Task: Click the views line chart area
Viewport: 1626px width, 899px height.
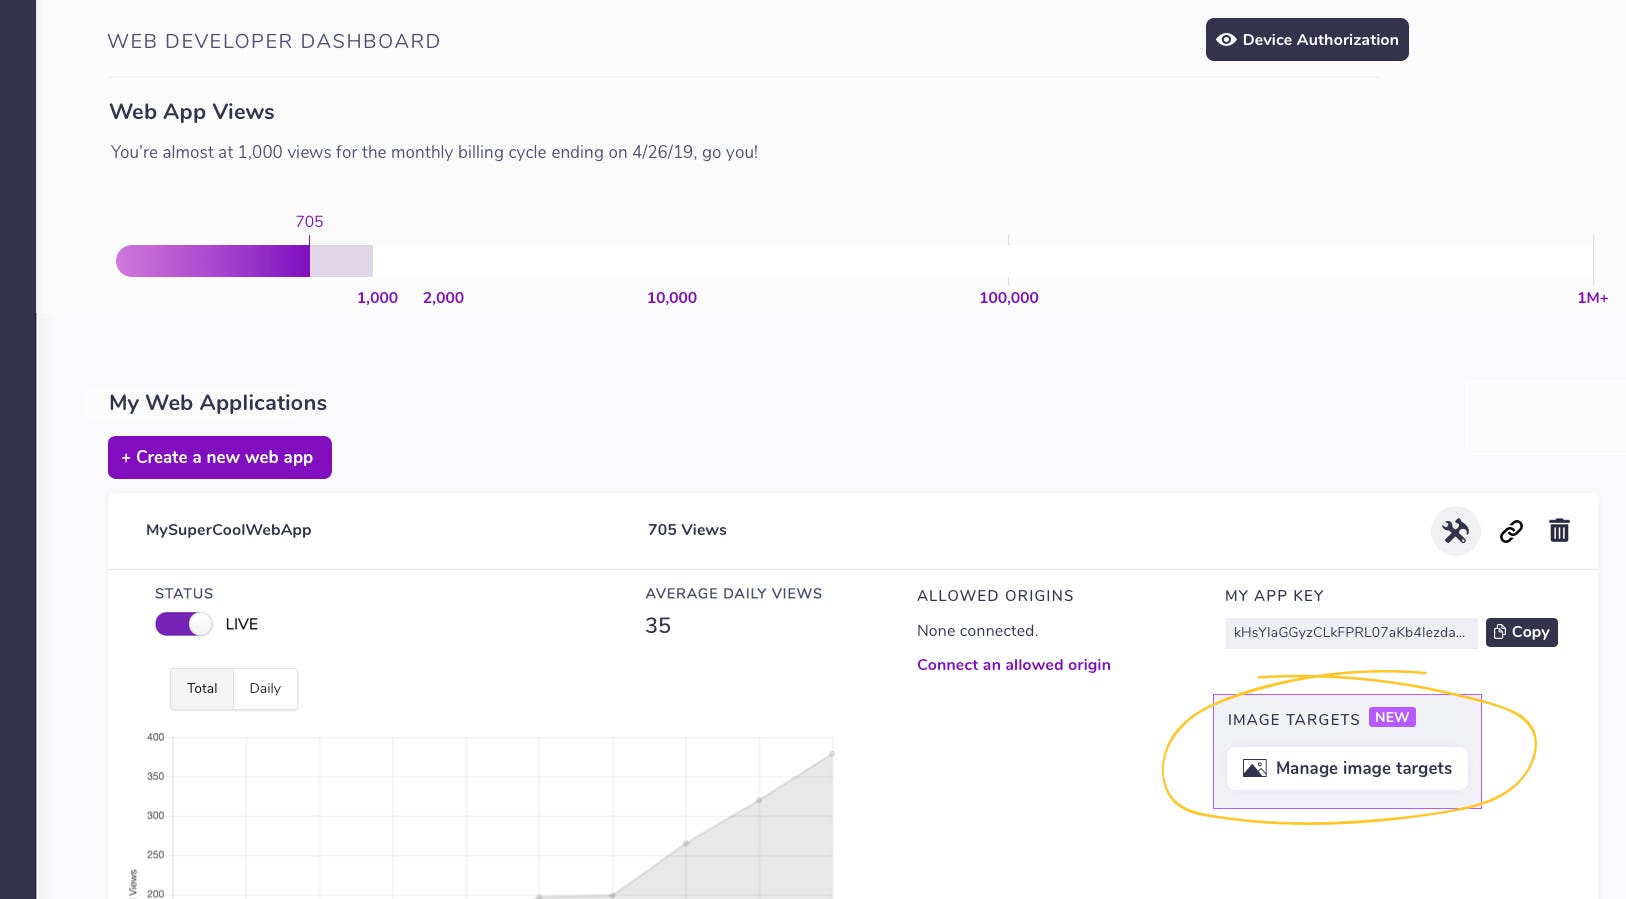Action: point(502,818)
